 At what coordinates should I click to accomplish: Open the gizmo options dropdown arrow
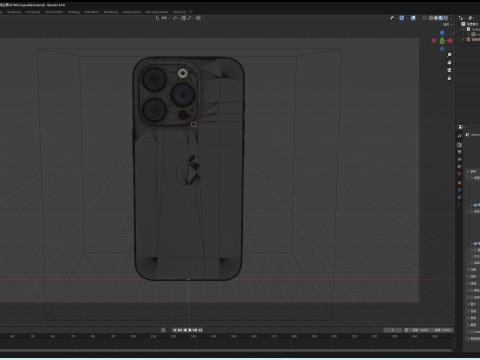point(407,18)
